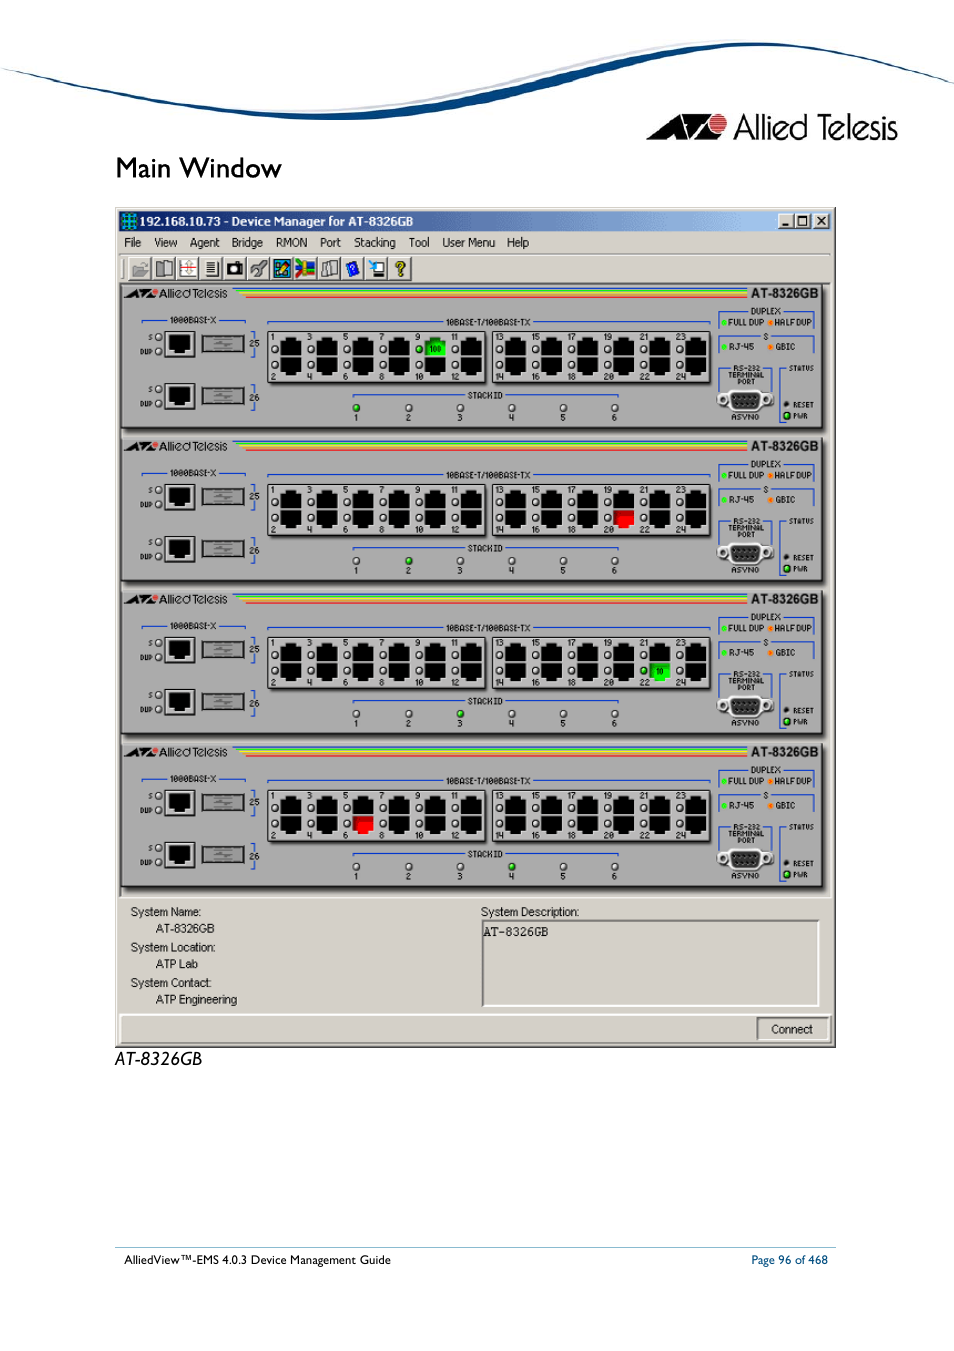The width and height of the screenshot is (954, 1351).
Task: Click the System Description label
Action: (x=530, y=912)
